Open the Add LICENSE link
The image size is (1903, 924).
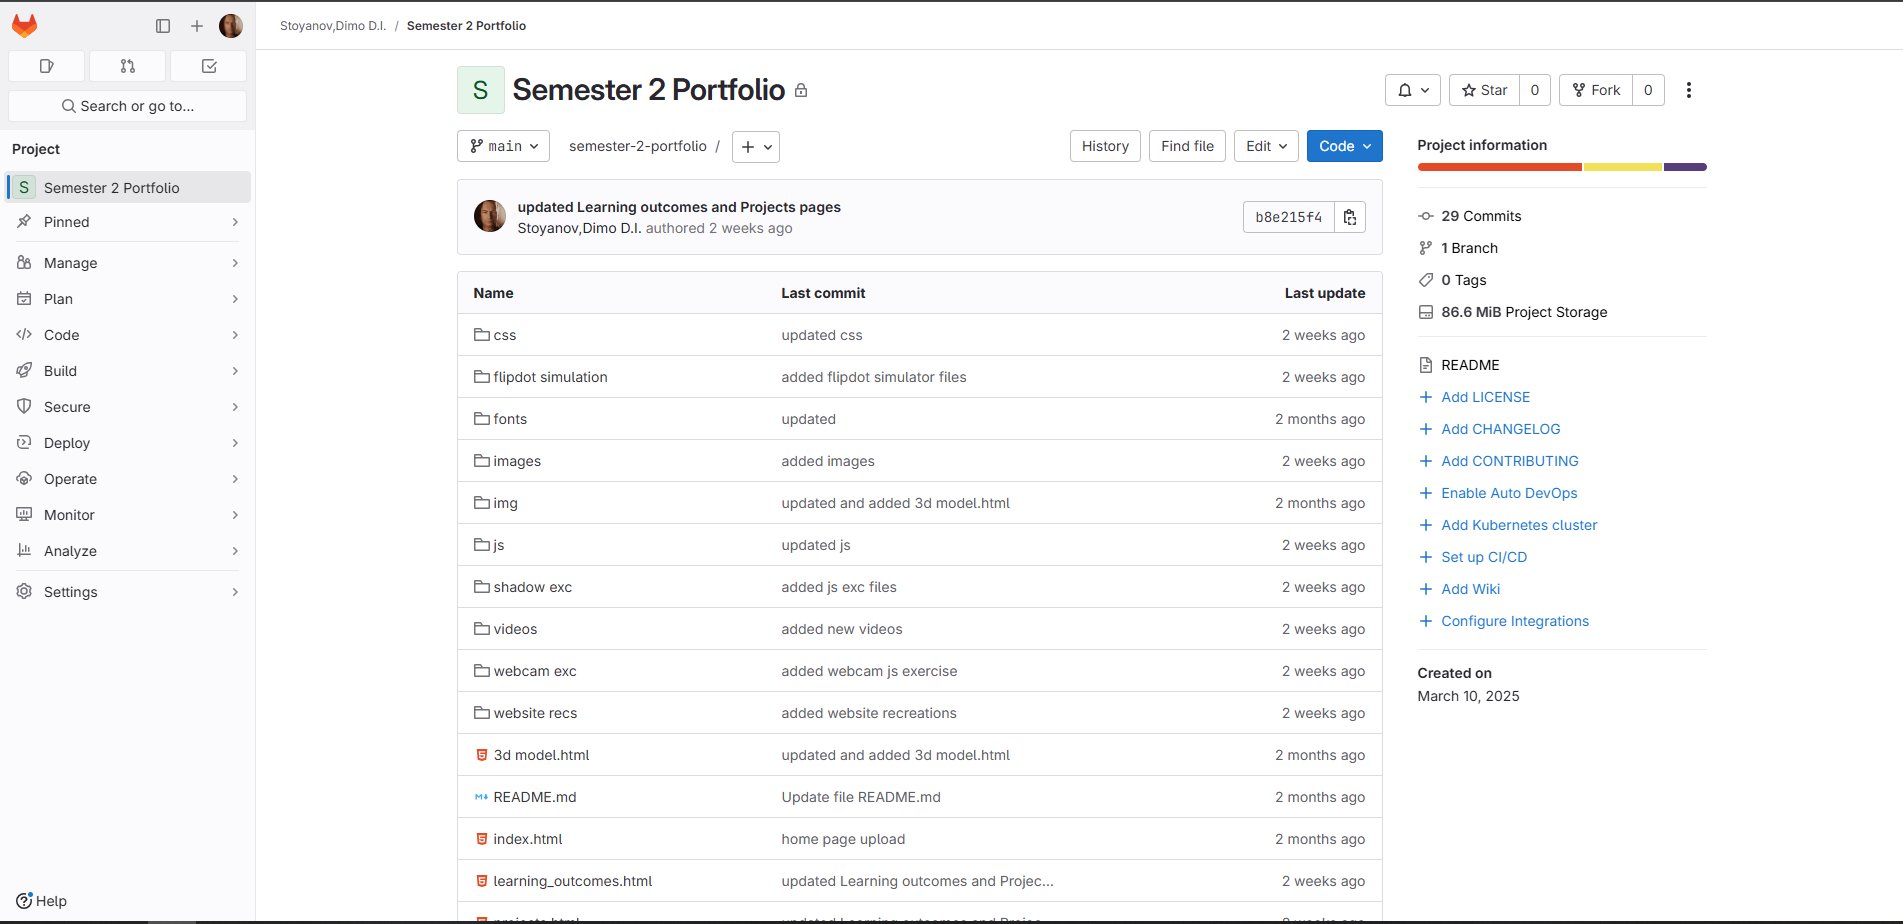pos(1485,397)
